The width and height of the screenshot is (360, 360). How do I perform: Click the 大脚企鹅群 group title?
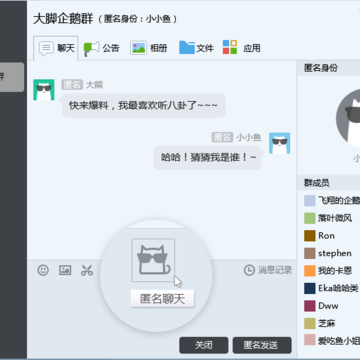click(63, 19)
